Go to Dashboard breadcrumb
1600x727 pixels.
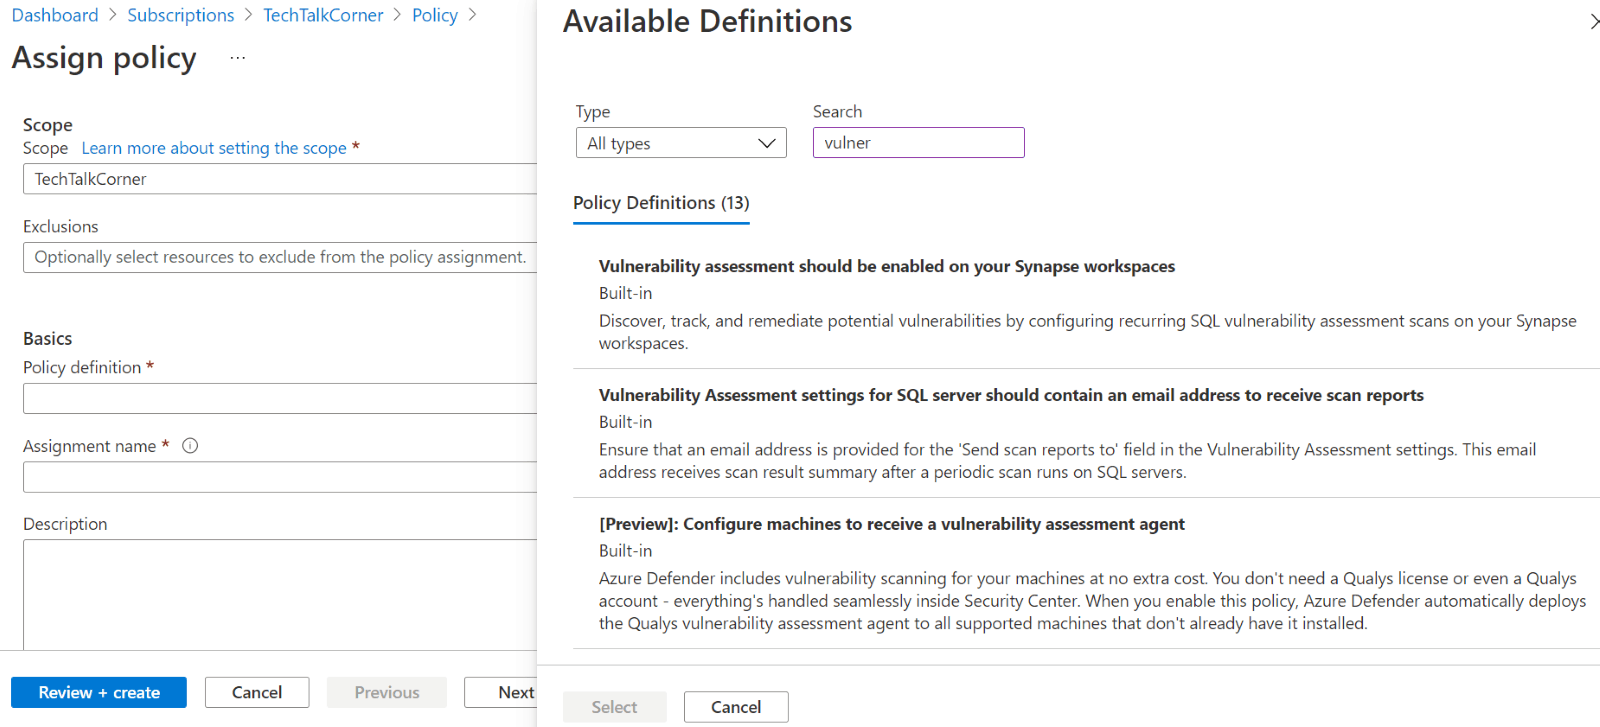(55, 15)
